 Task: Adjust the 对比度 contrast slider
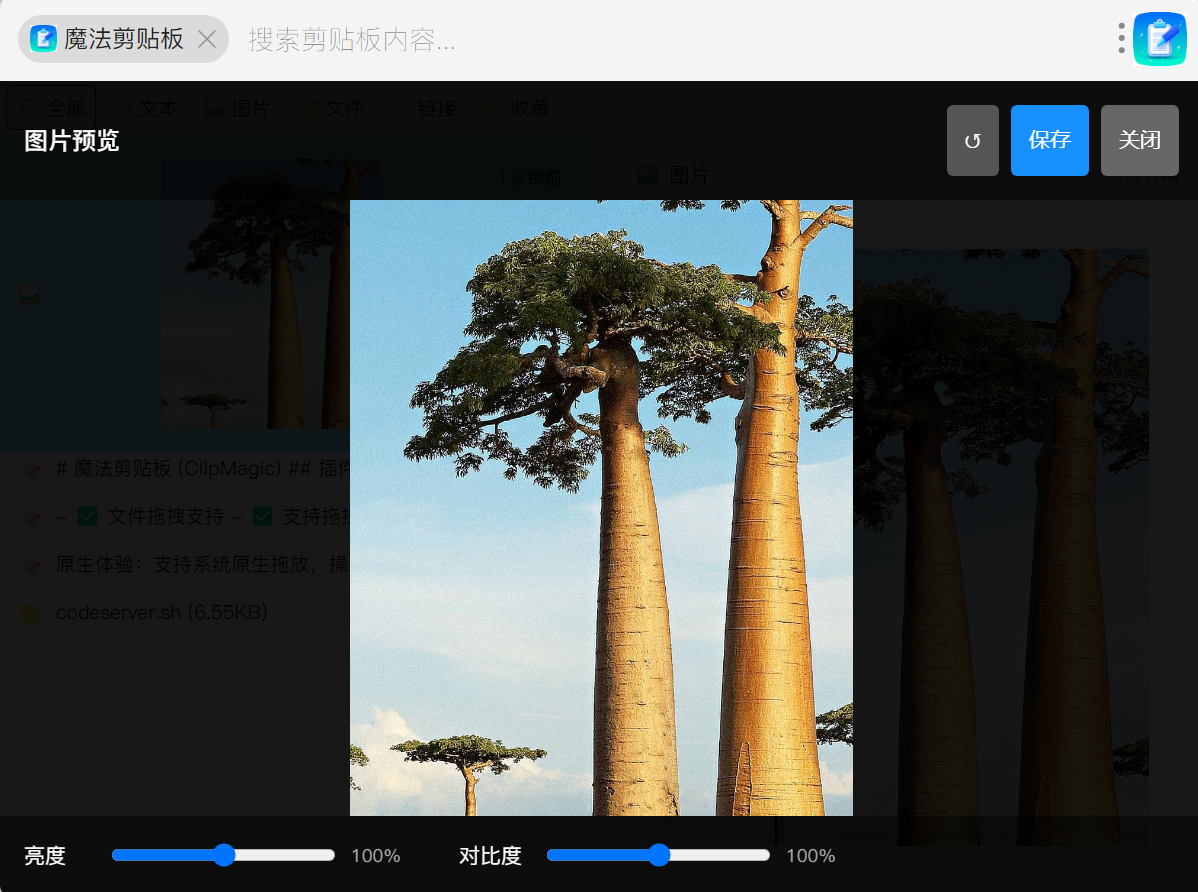(x=659, y=855)
